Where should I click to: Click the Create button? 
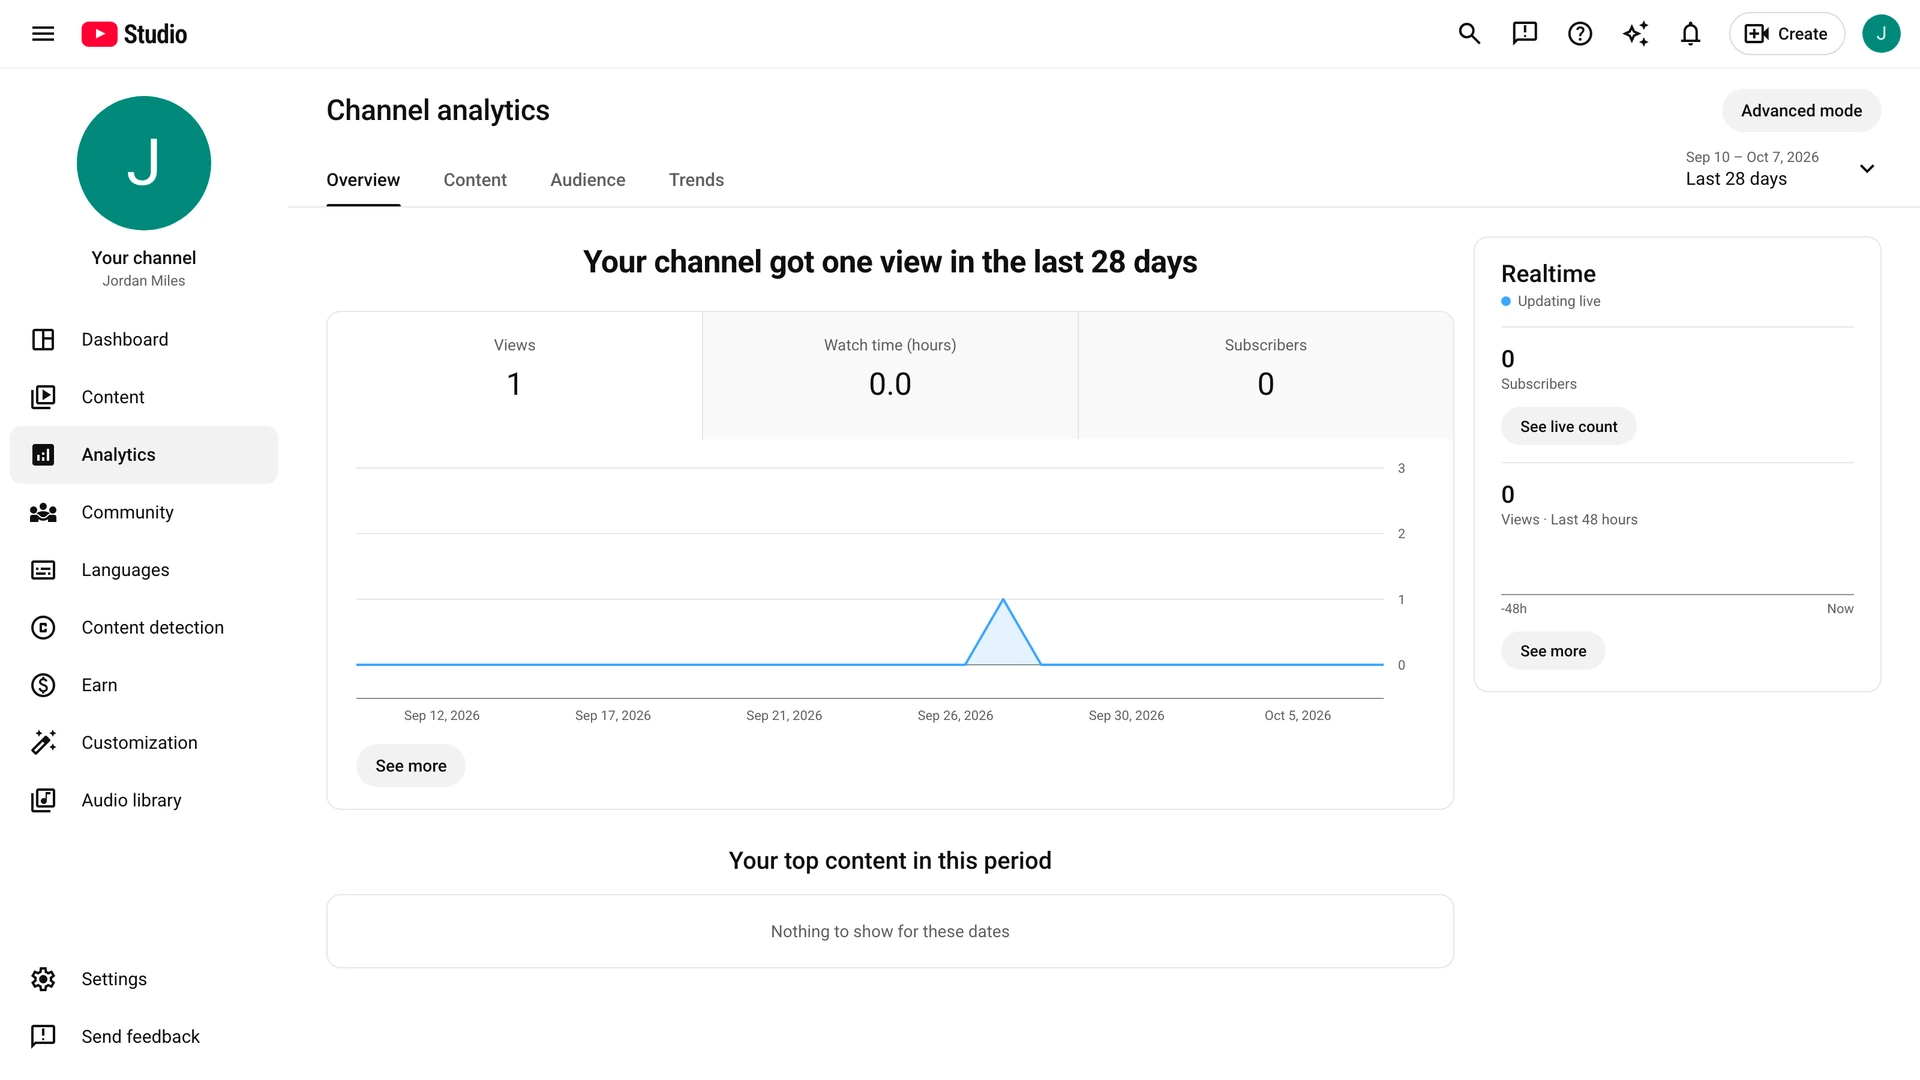pyautogui.click(x=1786, y=34)
